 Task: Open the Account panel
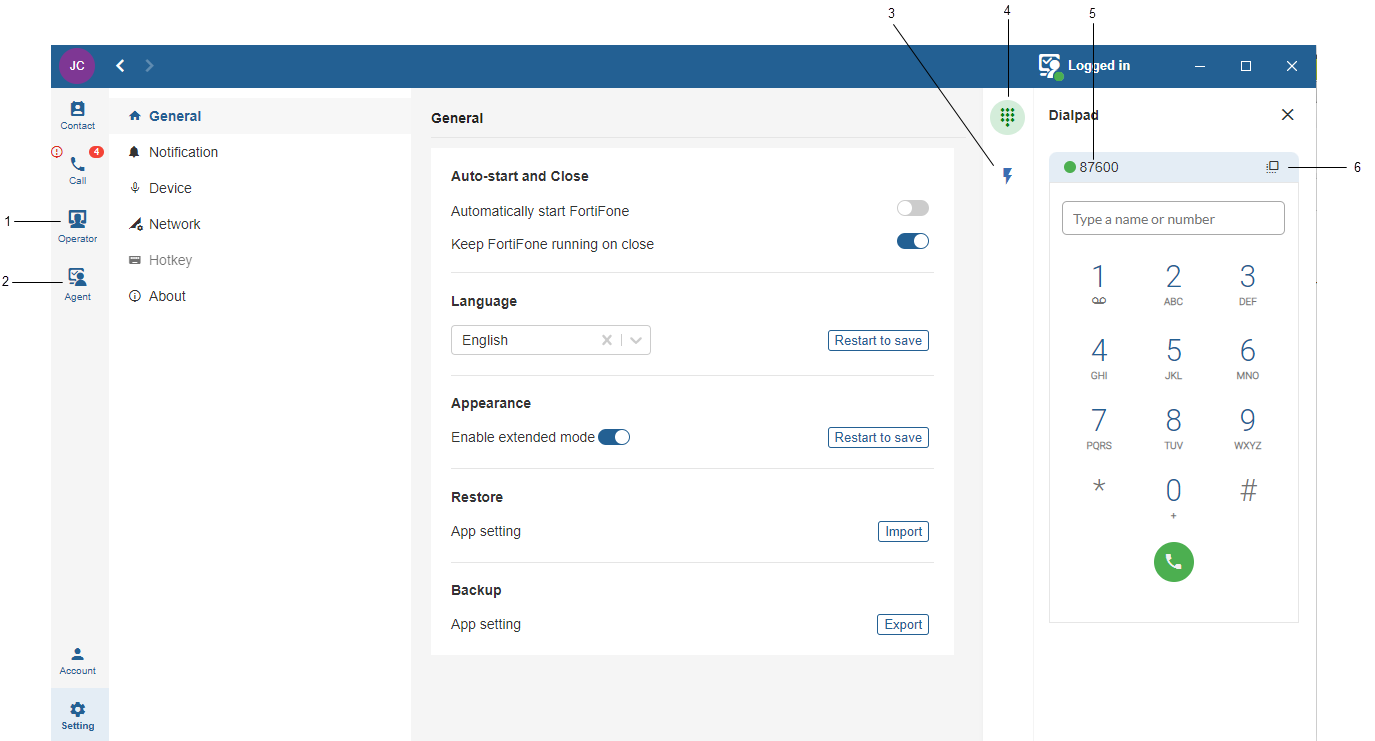(77, 660)
